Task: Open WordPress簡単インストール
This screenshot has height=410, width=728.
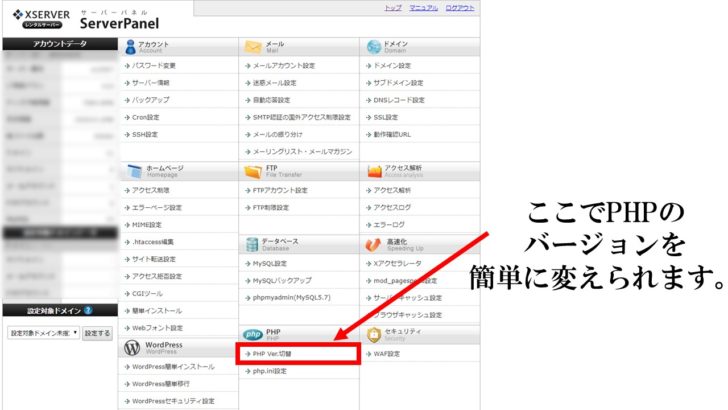Action: click(173, 367)
